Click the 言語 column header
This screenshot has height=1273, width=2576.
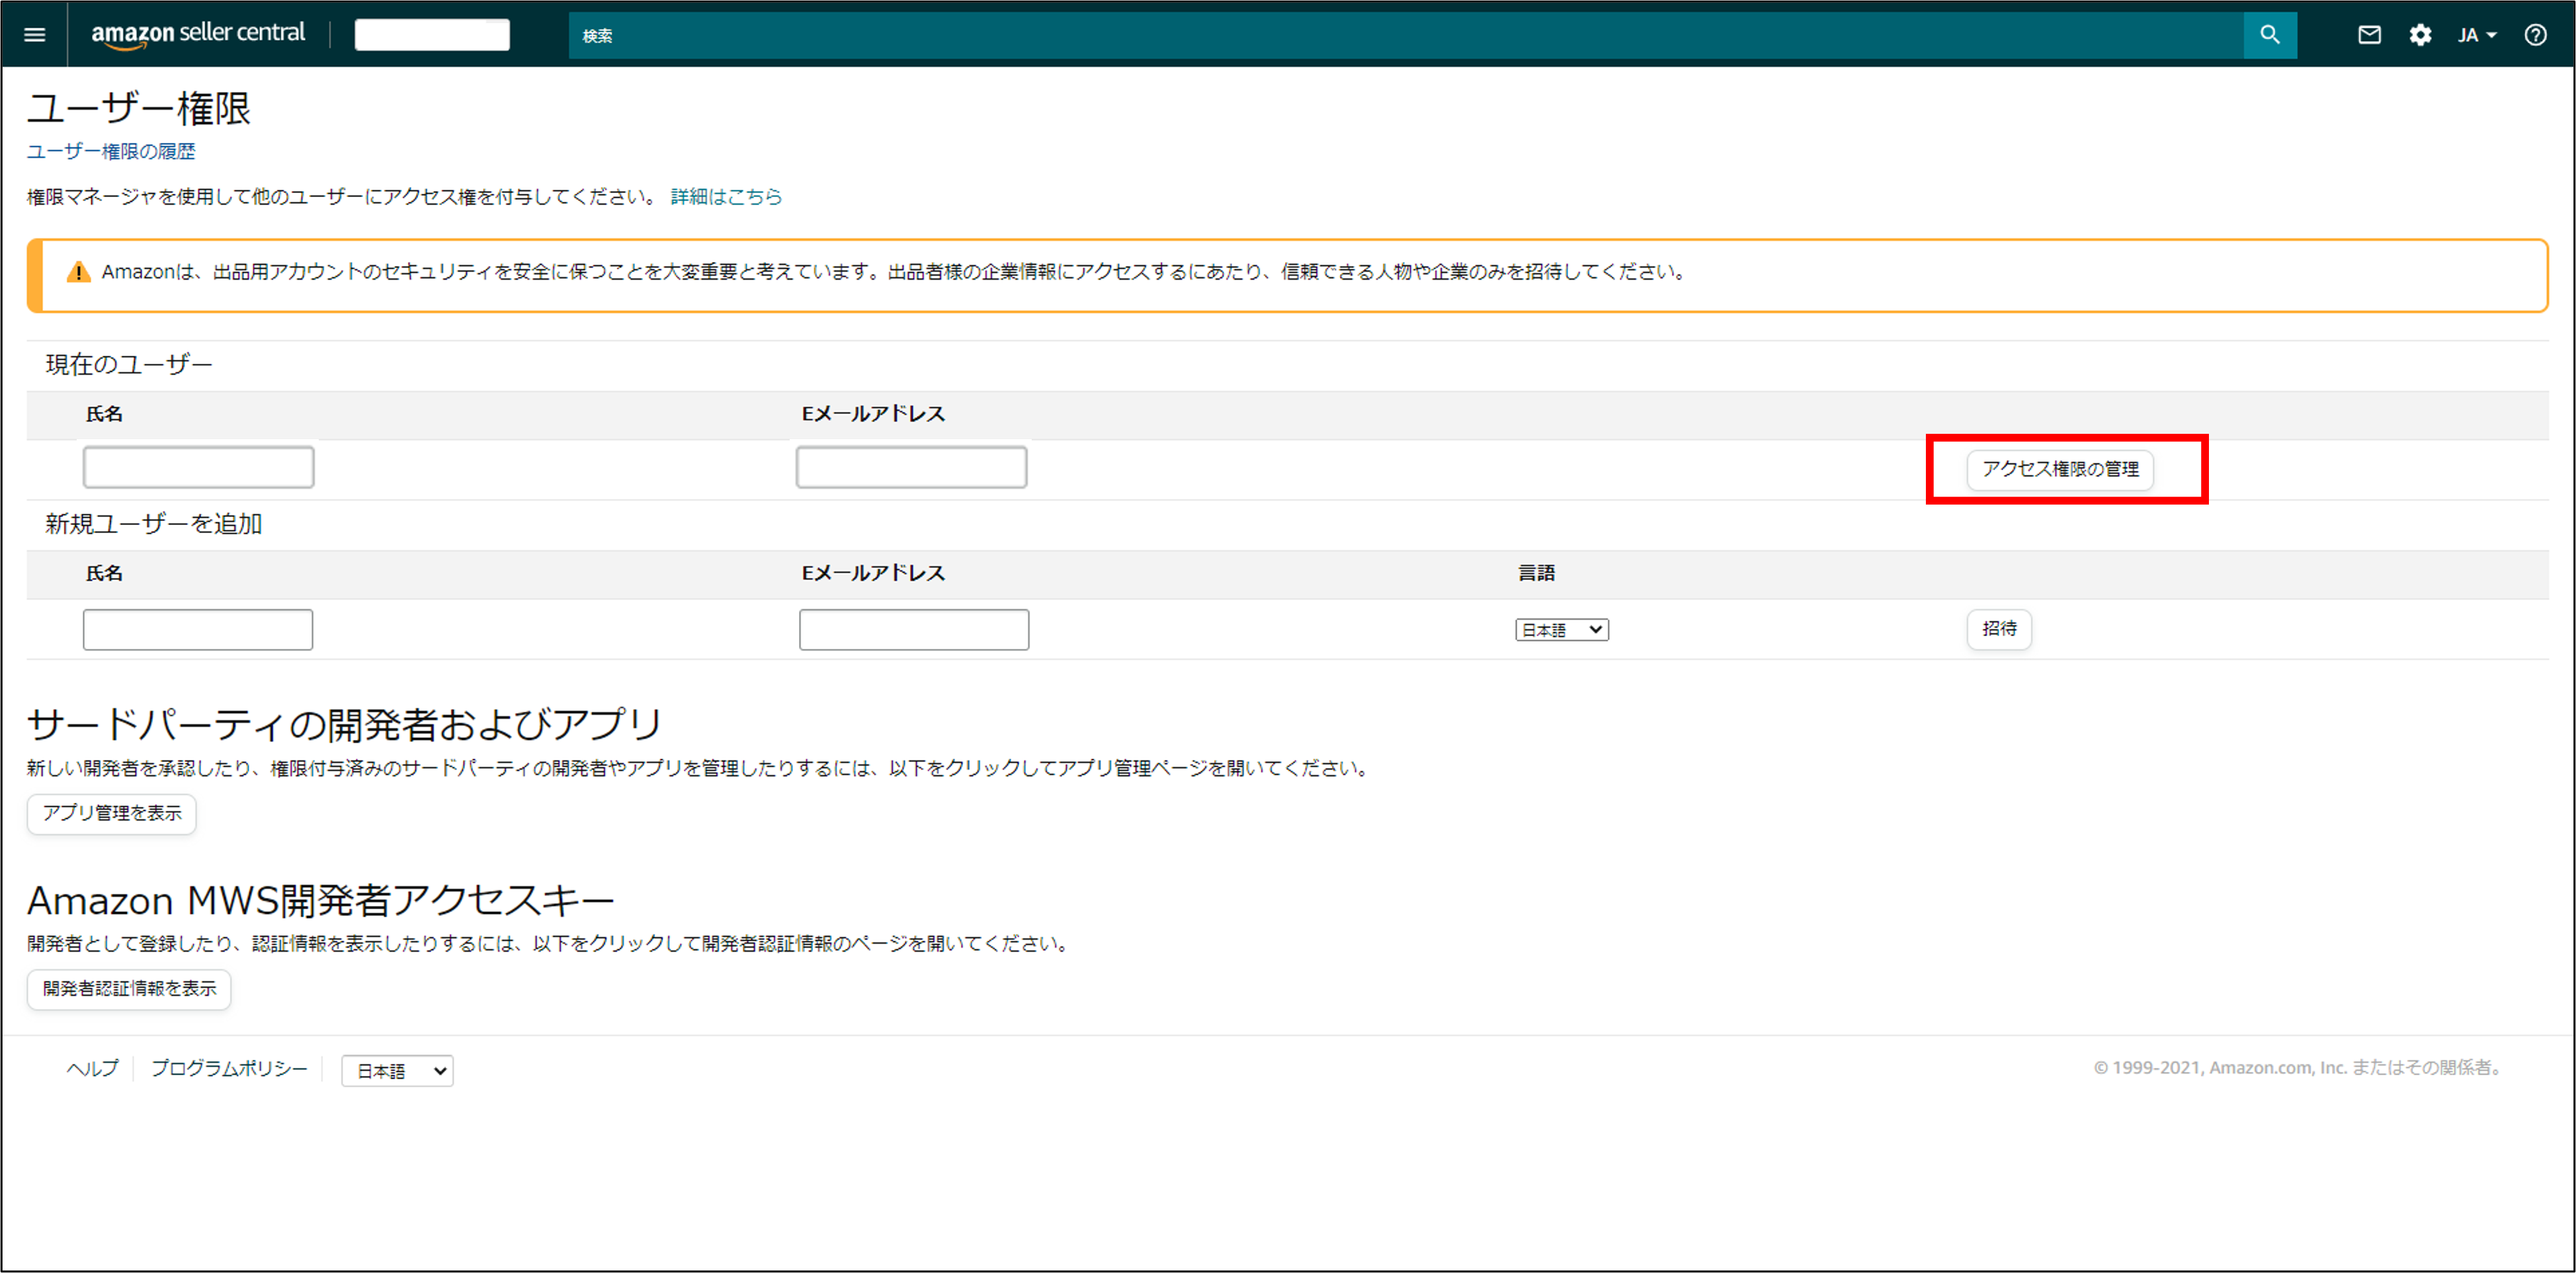(1536, 573)
